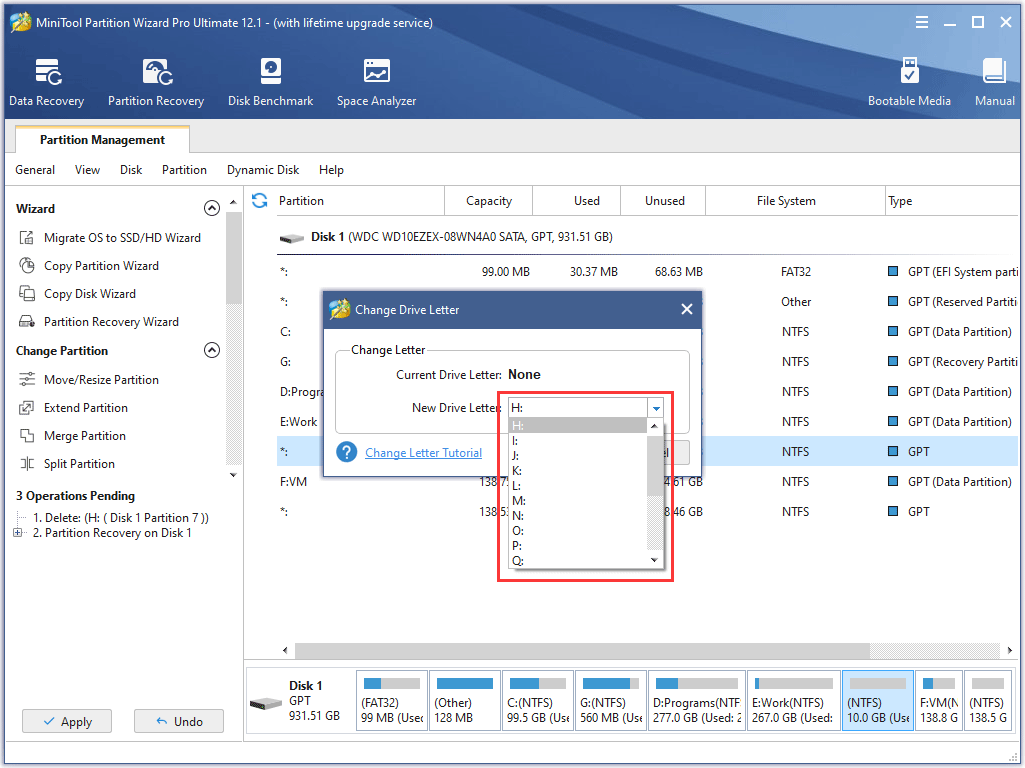Select drive letter K: from the list
1025x768 pixels.
pos(577,471)
